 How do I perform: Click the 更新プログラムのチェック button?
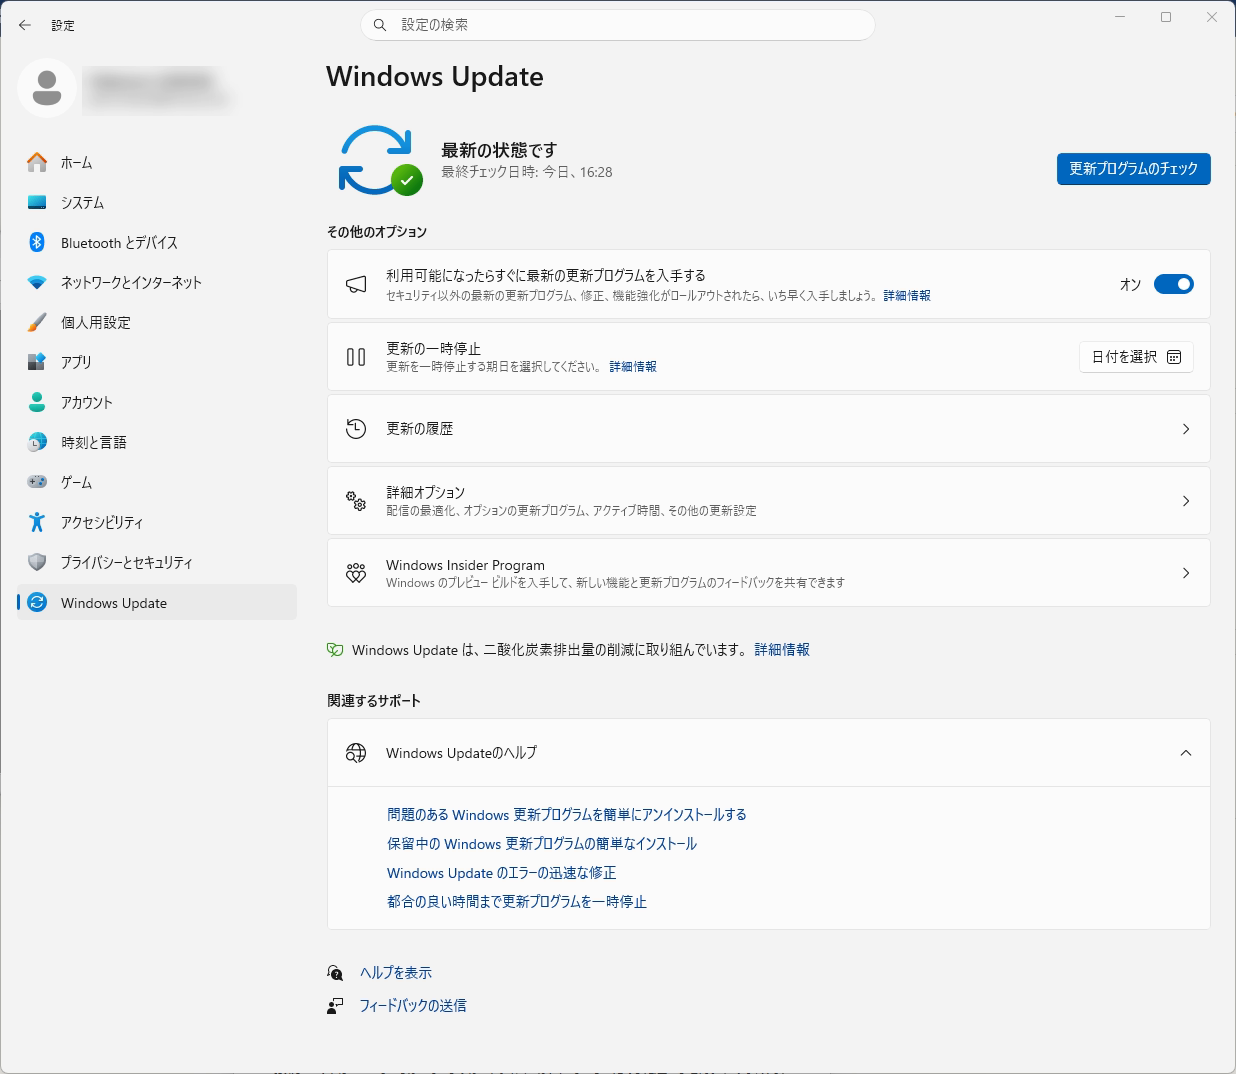click(x=1133, y=169)
